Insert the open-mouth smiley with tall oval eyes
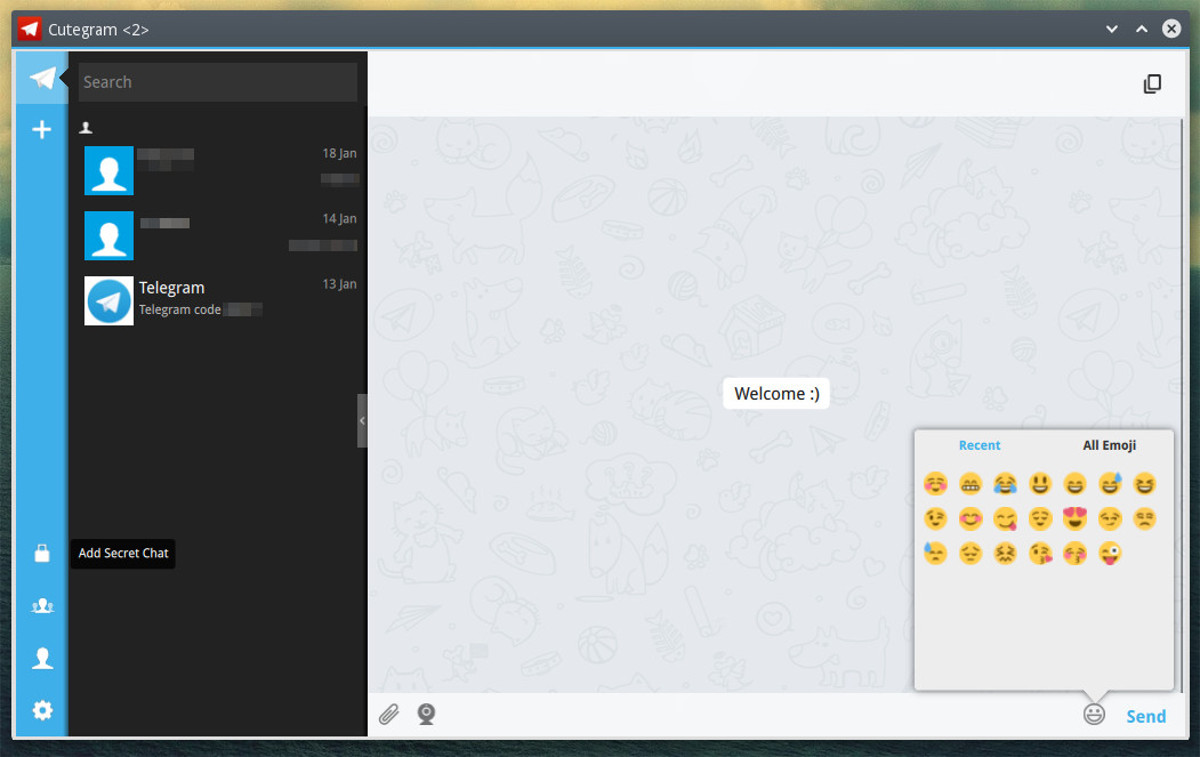1200x757 pixels. pyautogui.click(x=1040, y=484)
